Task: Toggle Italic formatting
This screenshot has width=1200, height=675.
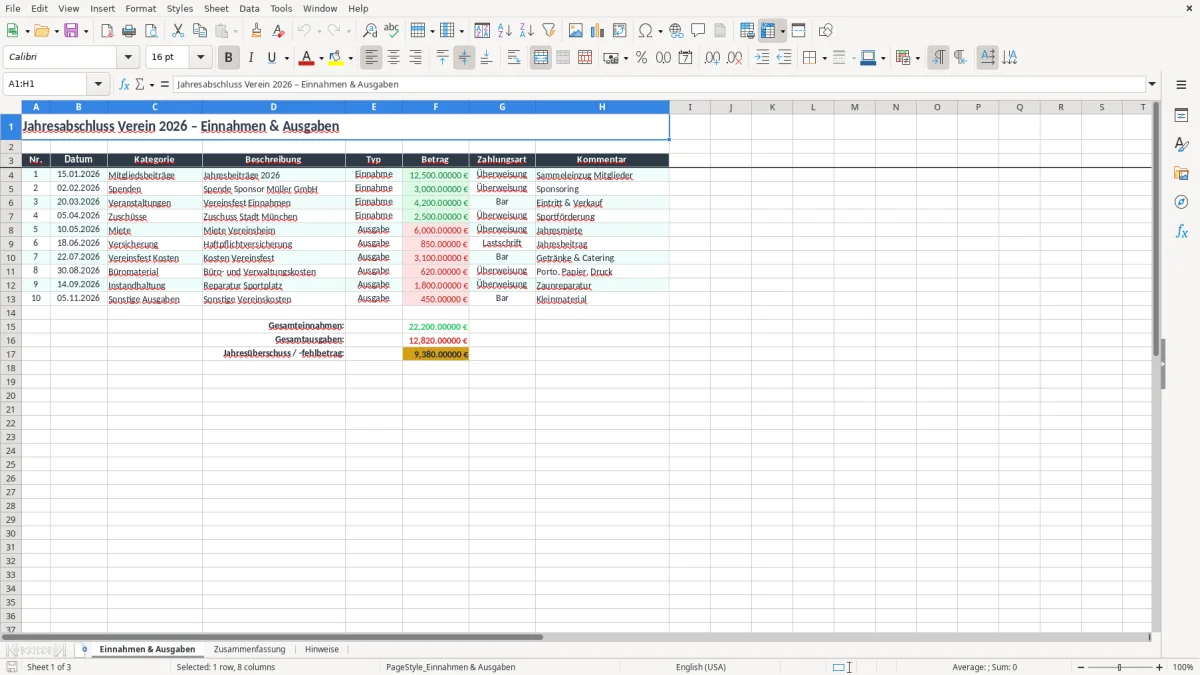Action: click(x=251, y=58)
